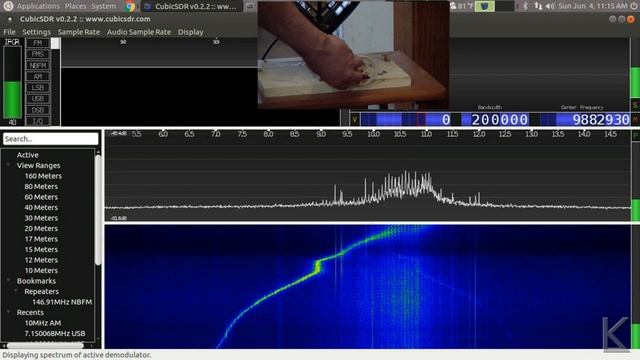Screen dimensions: 640x360
Task: Collapse the Recents tree node
Action: pyautogui.click(x=8, y=312)
